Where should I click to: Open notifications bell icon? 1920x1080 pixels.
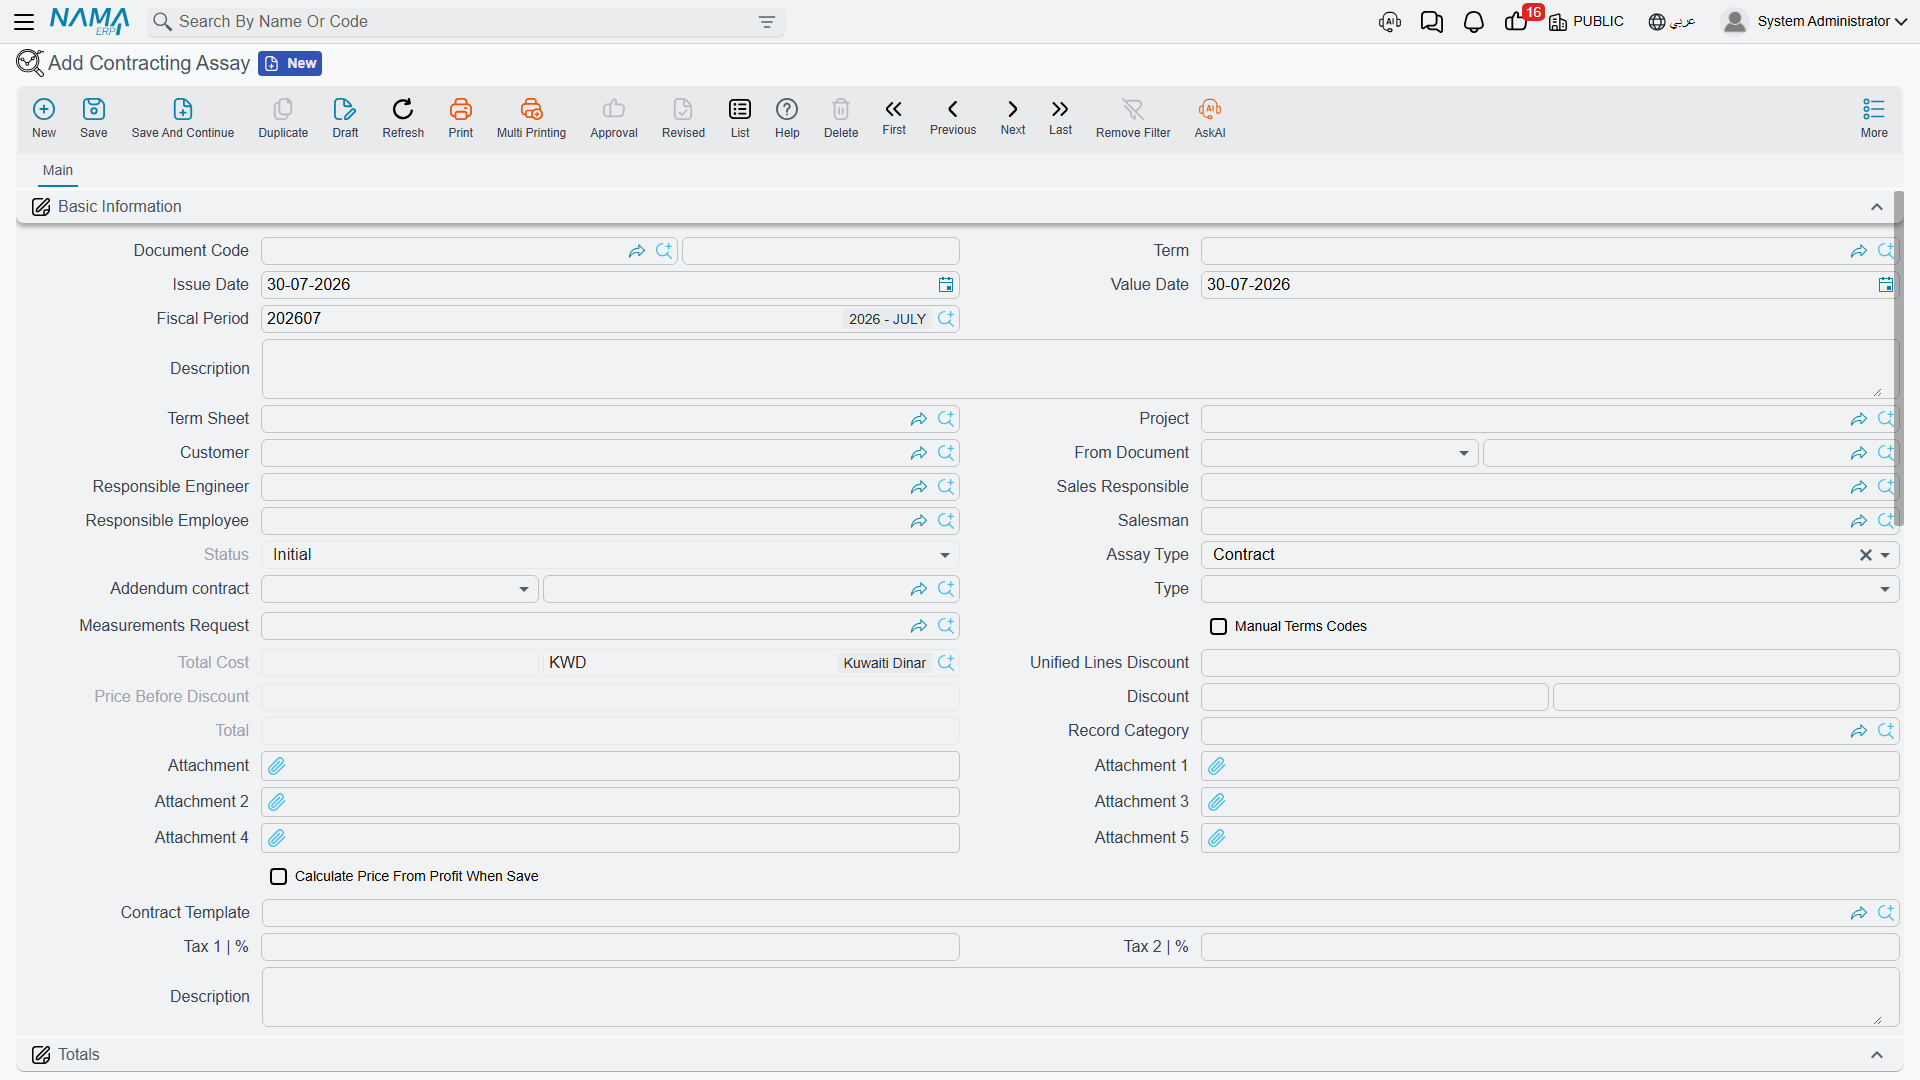point(1474,22)
